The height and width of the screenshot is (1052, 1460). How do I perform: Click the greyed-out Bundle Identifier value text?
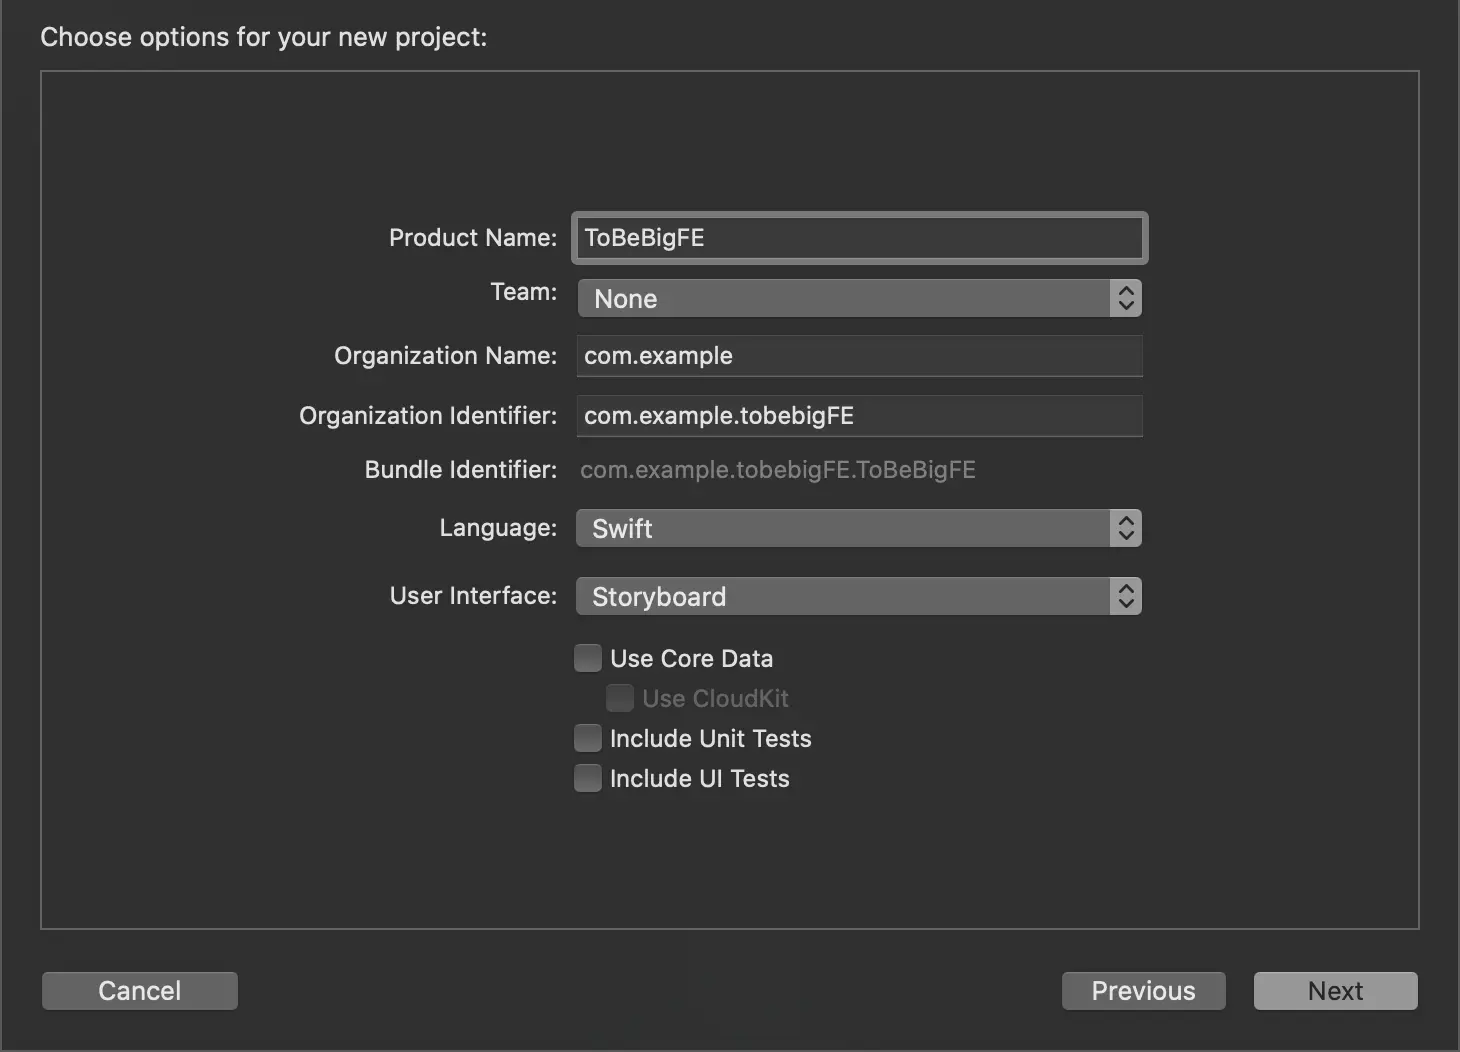[778, 470]
